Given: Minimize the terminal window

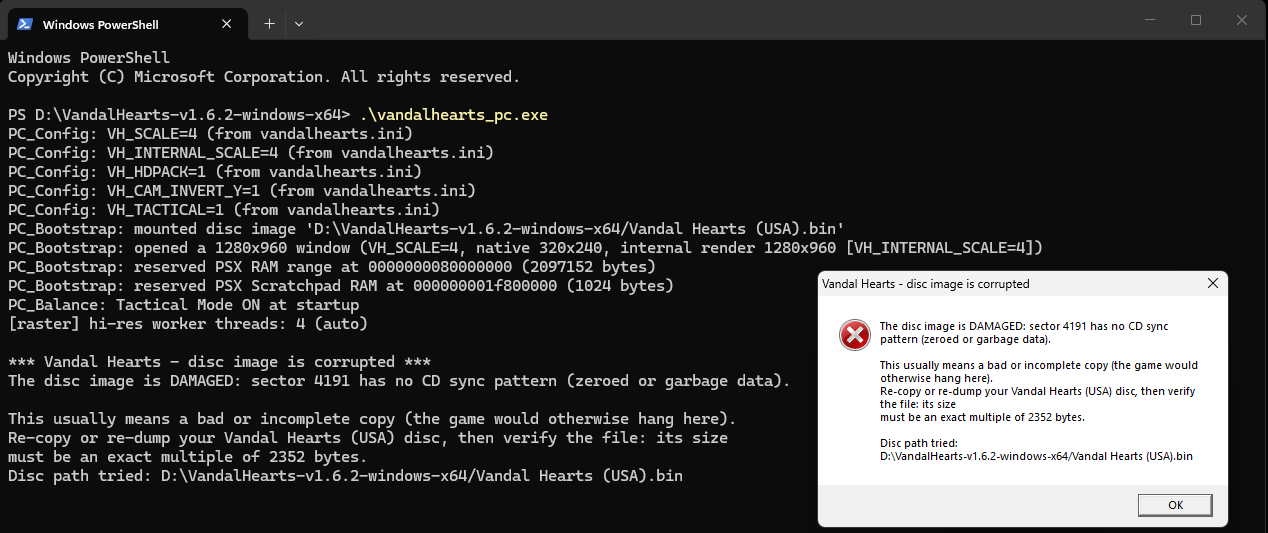Looking at the screenshot, I should pos(1151,20).
